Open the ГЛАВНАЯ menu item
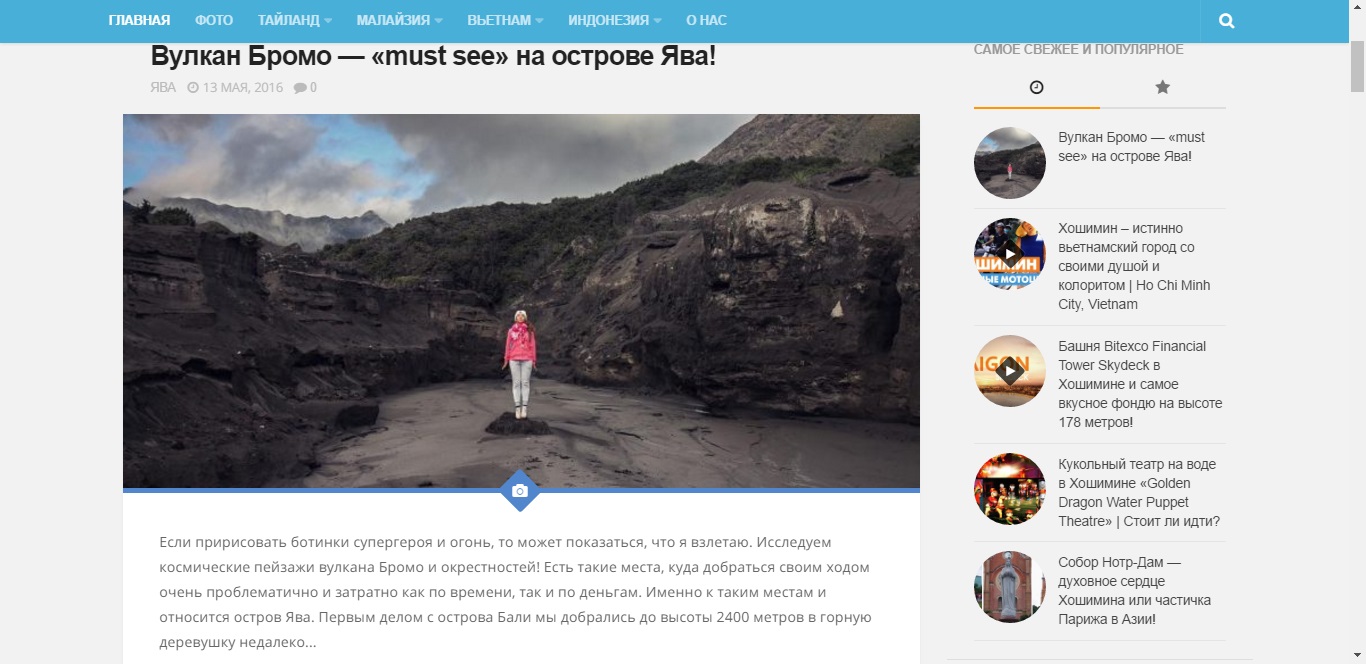 (x=139, y=20)
